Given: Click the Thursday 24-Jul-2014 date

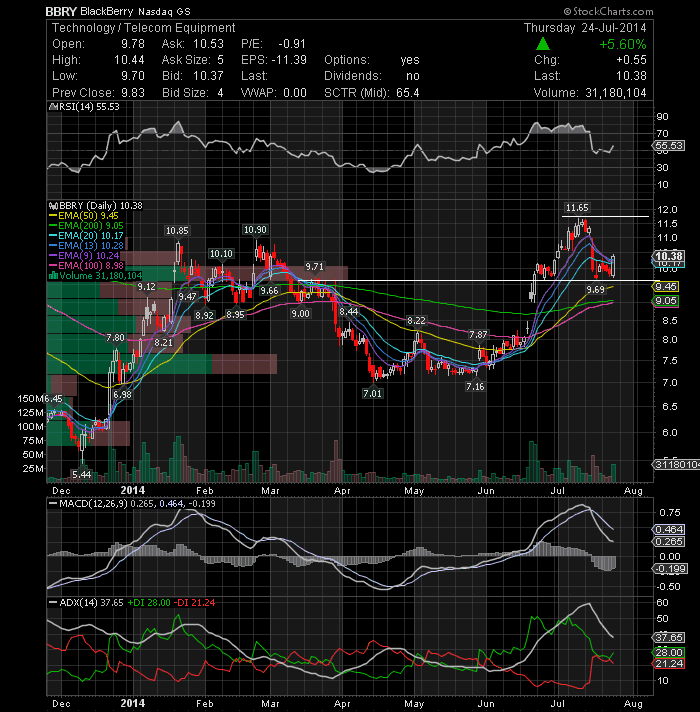Looking at the screenshot, I should click(x=585, y=28).
